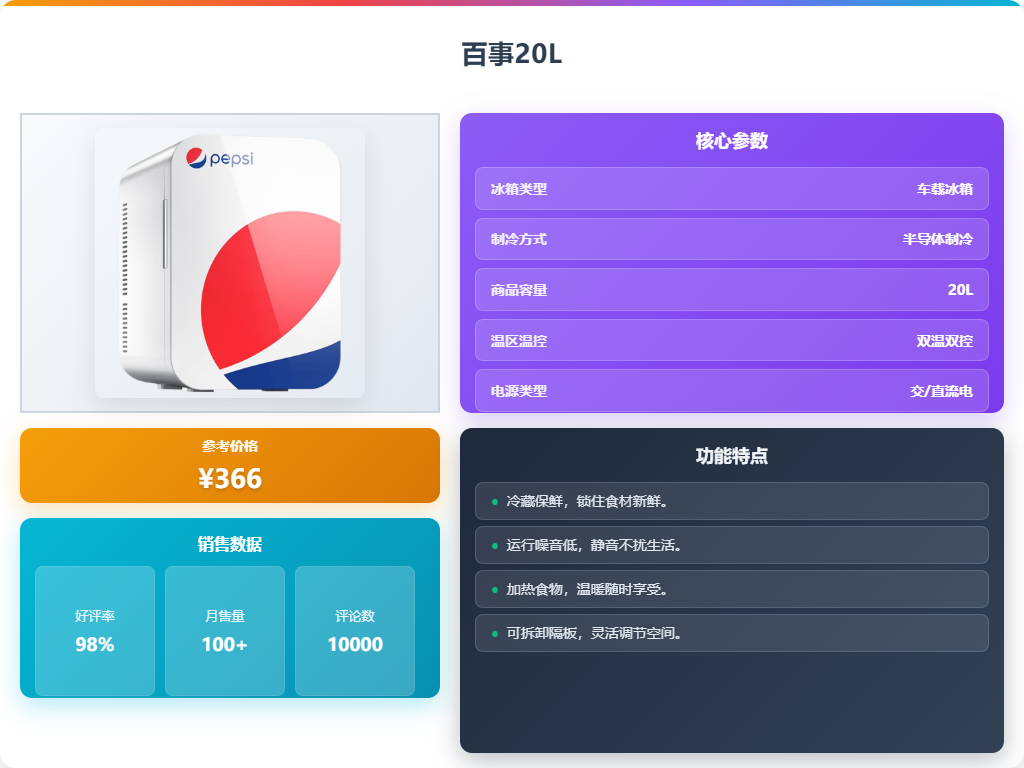Click the Pepsi logo on the fridge

pos(219,158)
